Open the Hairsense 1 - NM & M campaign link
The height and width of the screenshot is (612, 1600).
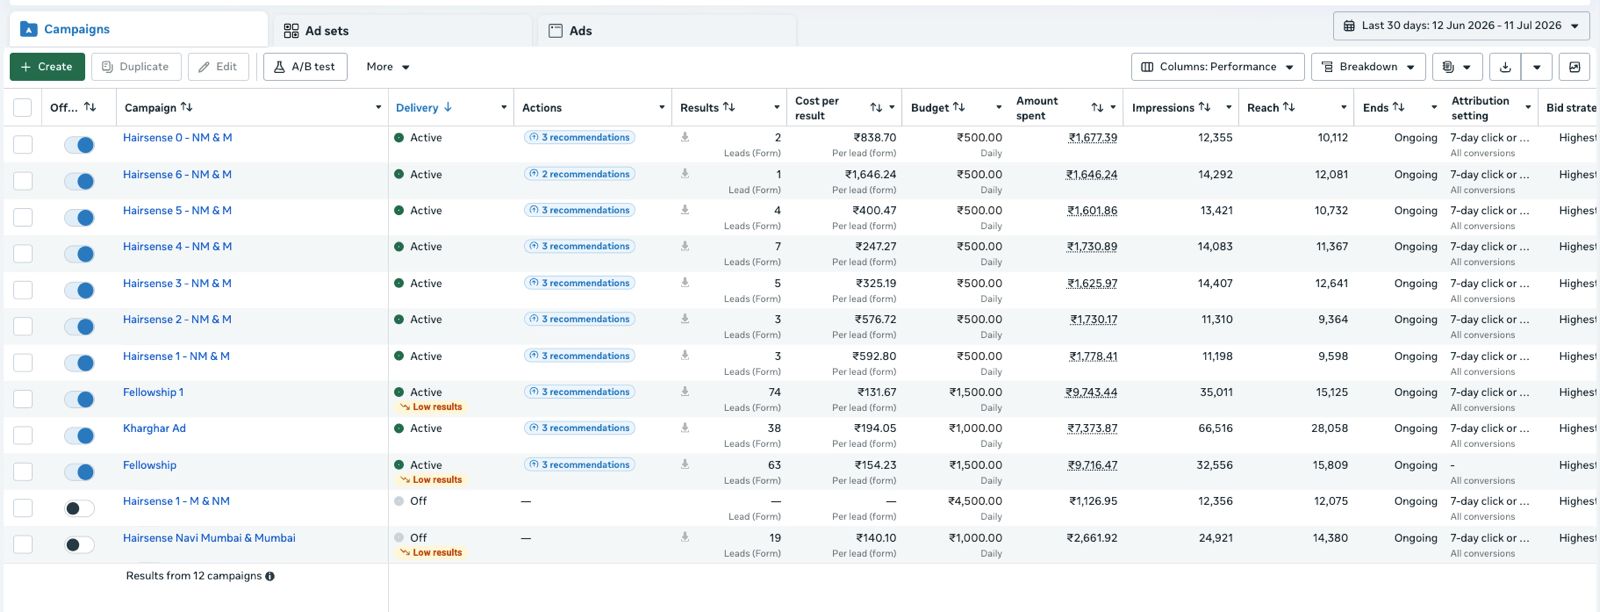click(x=176, y=356)
